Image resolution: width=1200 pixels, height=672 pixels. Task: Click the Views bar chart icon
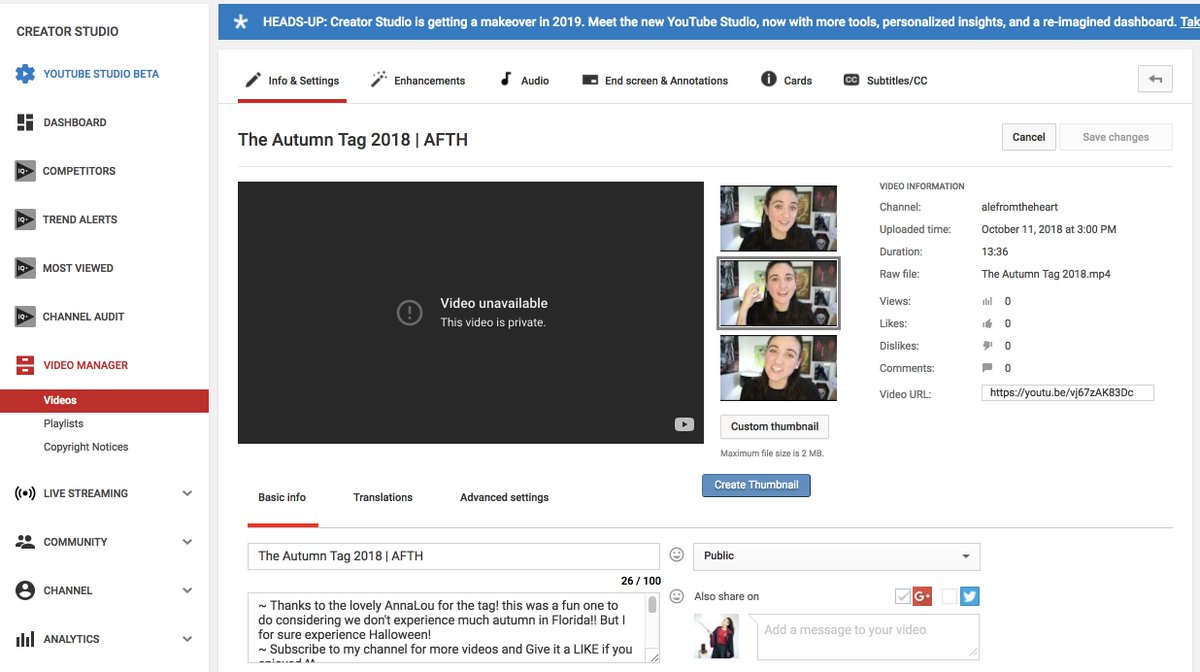988,301
